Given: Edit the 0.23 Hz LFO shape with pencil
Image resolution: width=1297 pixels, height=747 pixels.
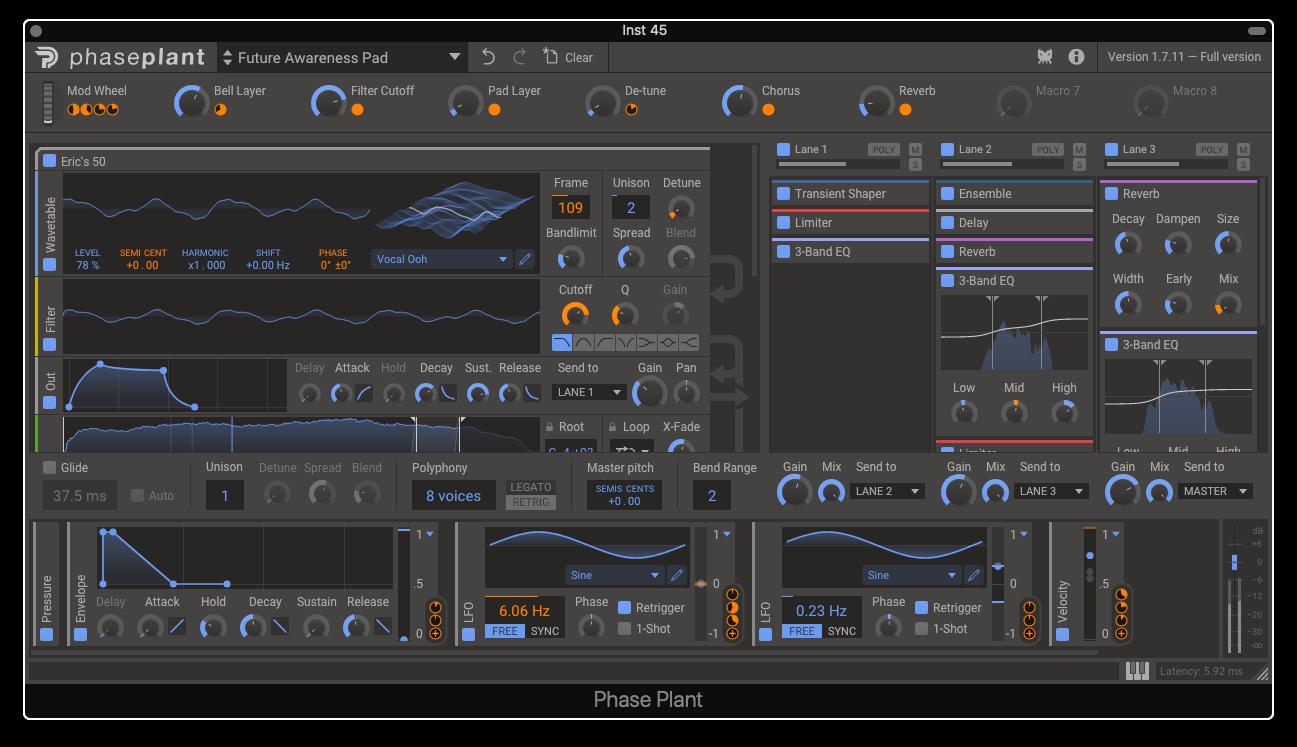Looking at the screenshot, I should (974, 575).
